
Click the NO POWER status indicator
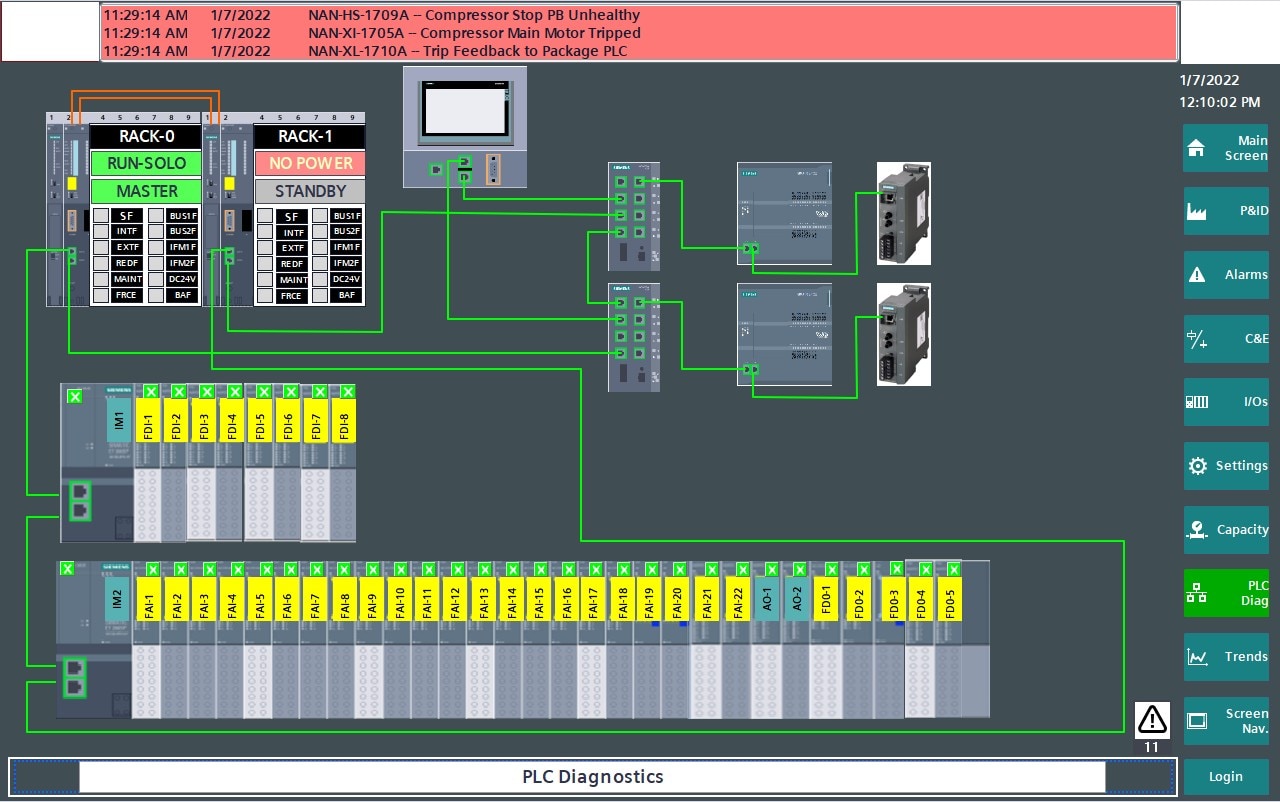310,163
